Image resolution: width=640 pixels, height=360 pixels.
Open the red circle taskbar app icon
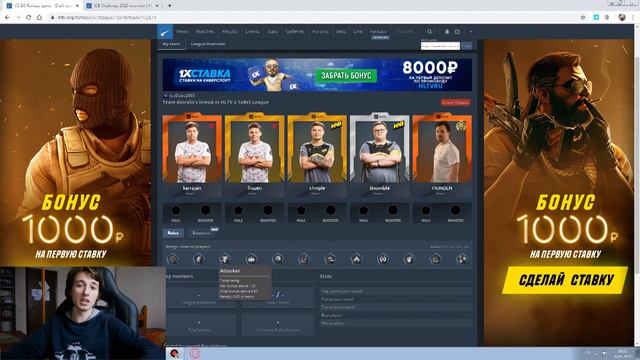point(175,353)
